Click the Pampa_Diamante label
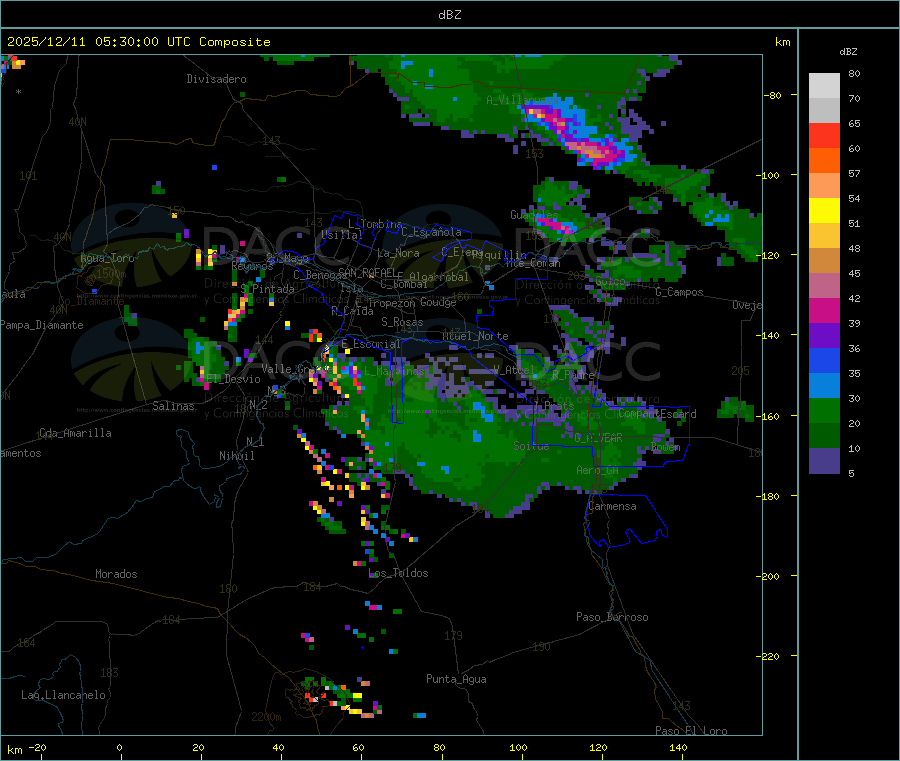Image resolution: width=900 pixels, height=761 pixels. tap(42, 325)
